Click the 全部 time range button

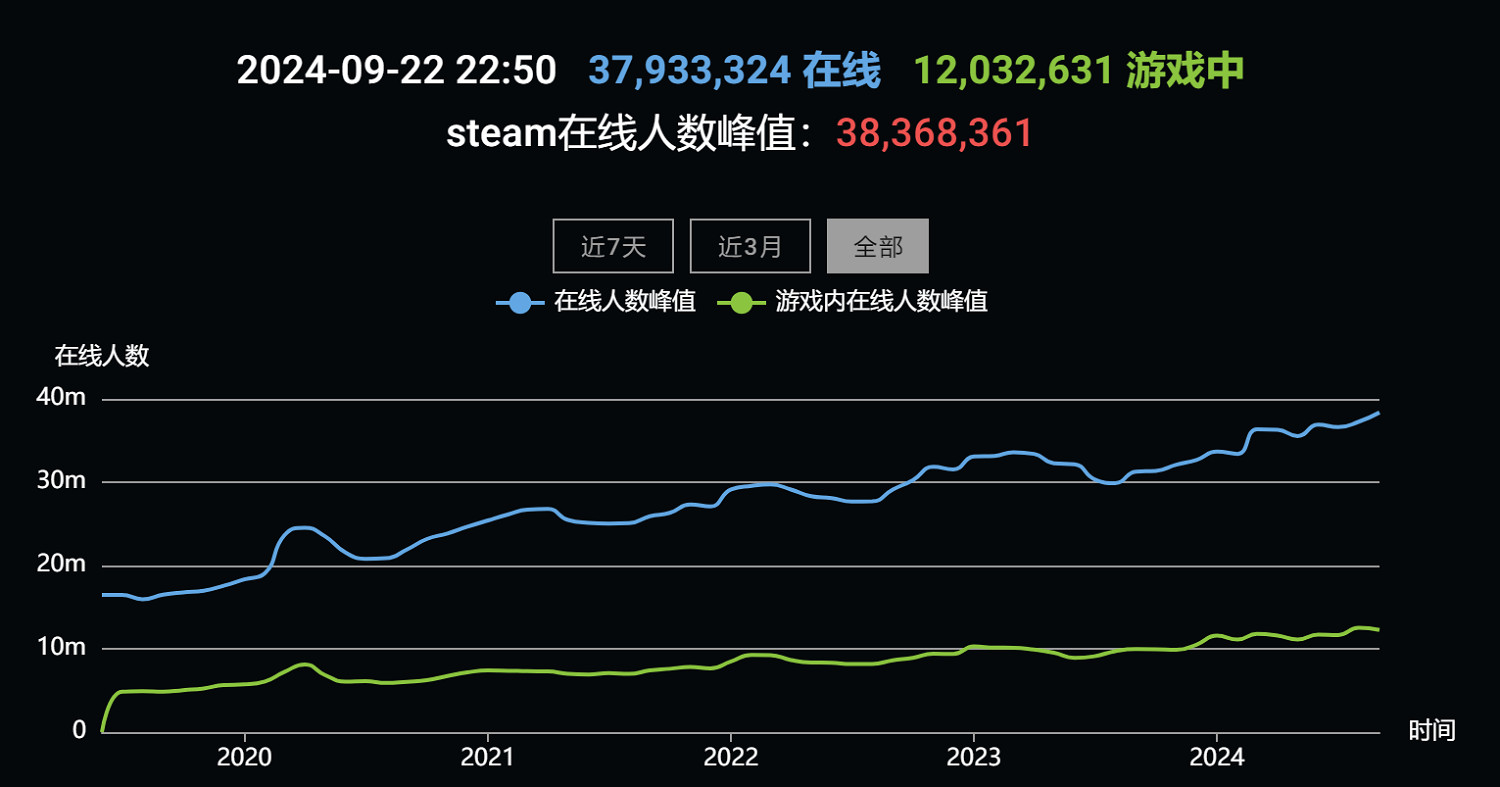877,245
